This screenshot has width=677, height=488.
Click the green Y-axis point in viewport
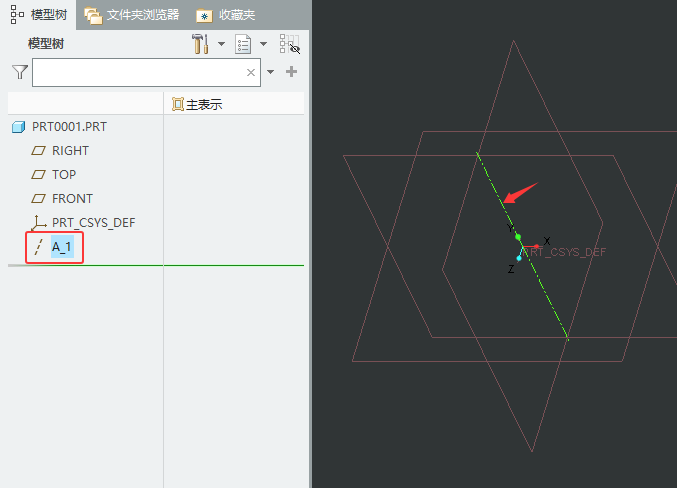pyautogui.click(x=518, y=237)
